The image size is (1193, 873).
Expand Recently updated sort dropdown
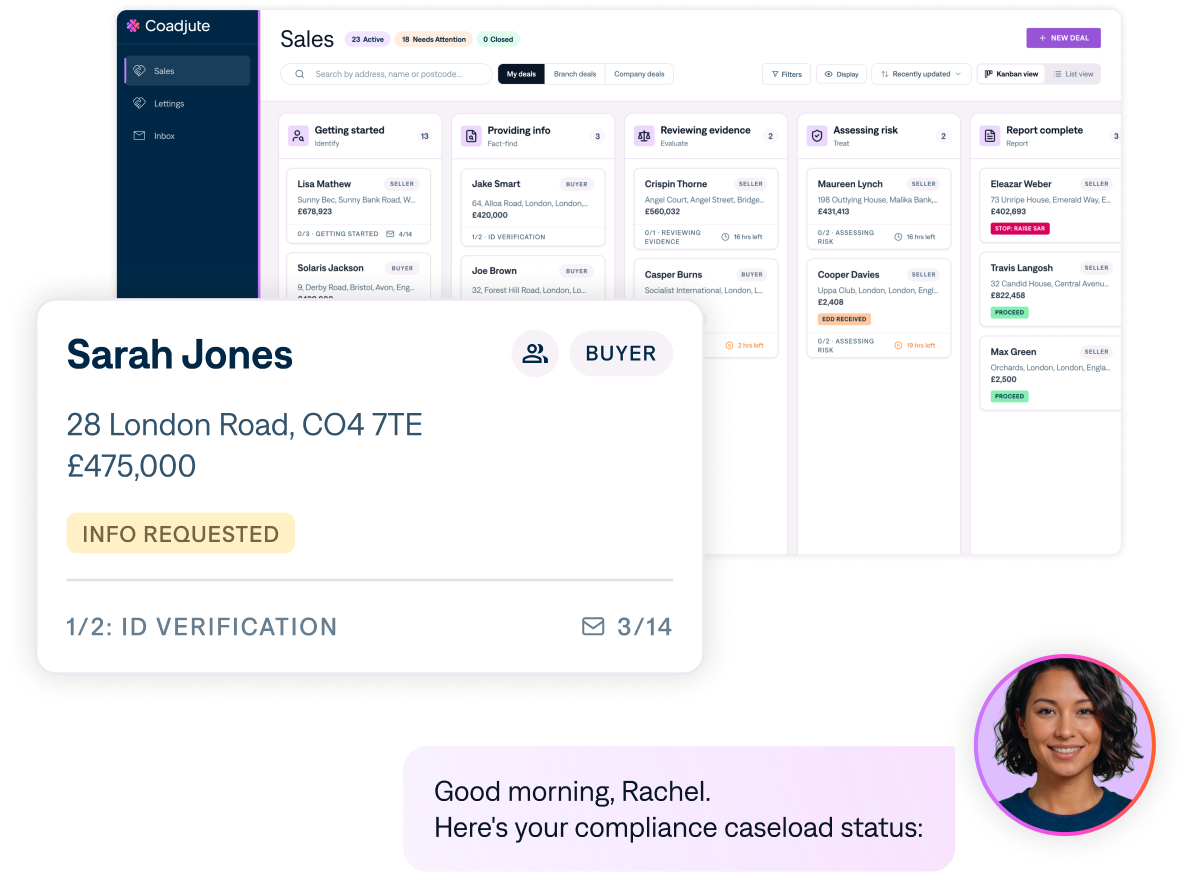click(x=921, y=74)
